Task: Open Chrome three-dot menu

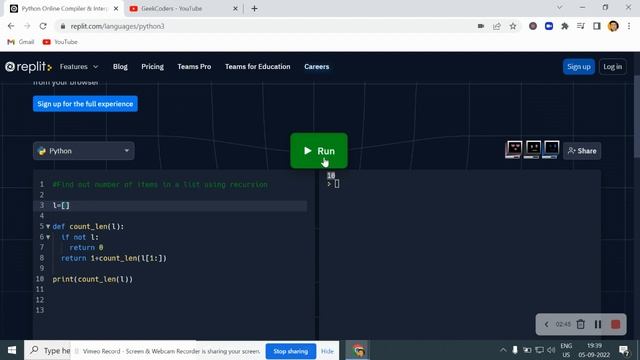Action: (x=629, y=26)
